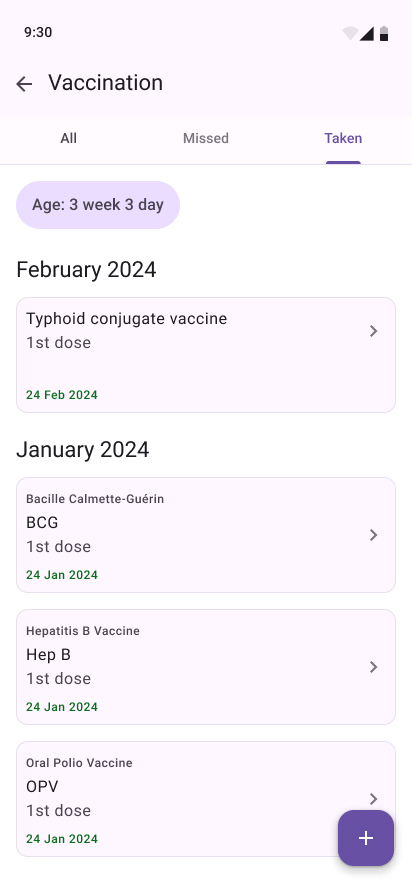Click the Age: 3 week 3 day chip
Viewport: 412px width, 892px height.
pyautogui.click(x=98, y=205)
